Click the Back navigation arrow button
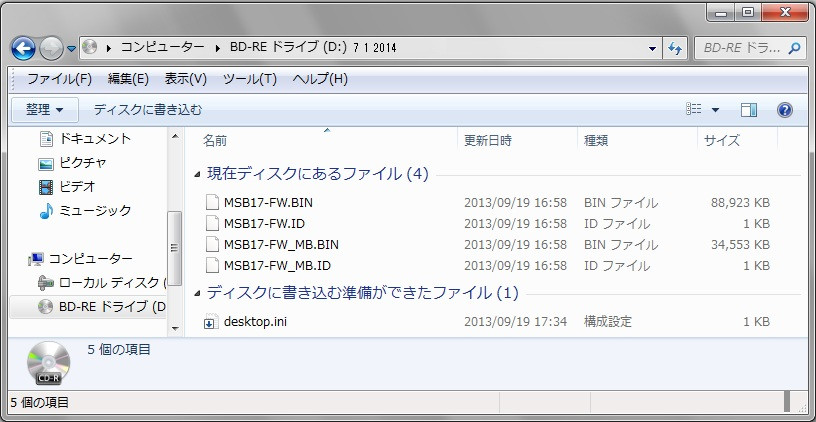Screen dimensions: 816x422 pyautogui.click(x=24, y=47)
